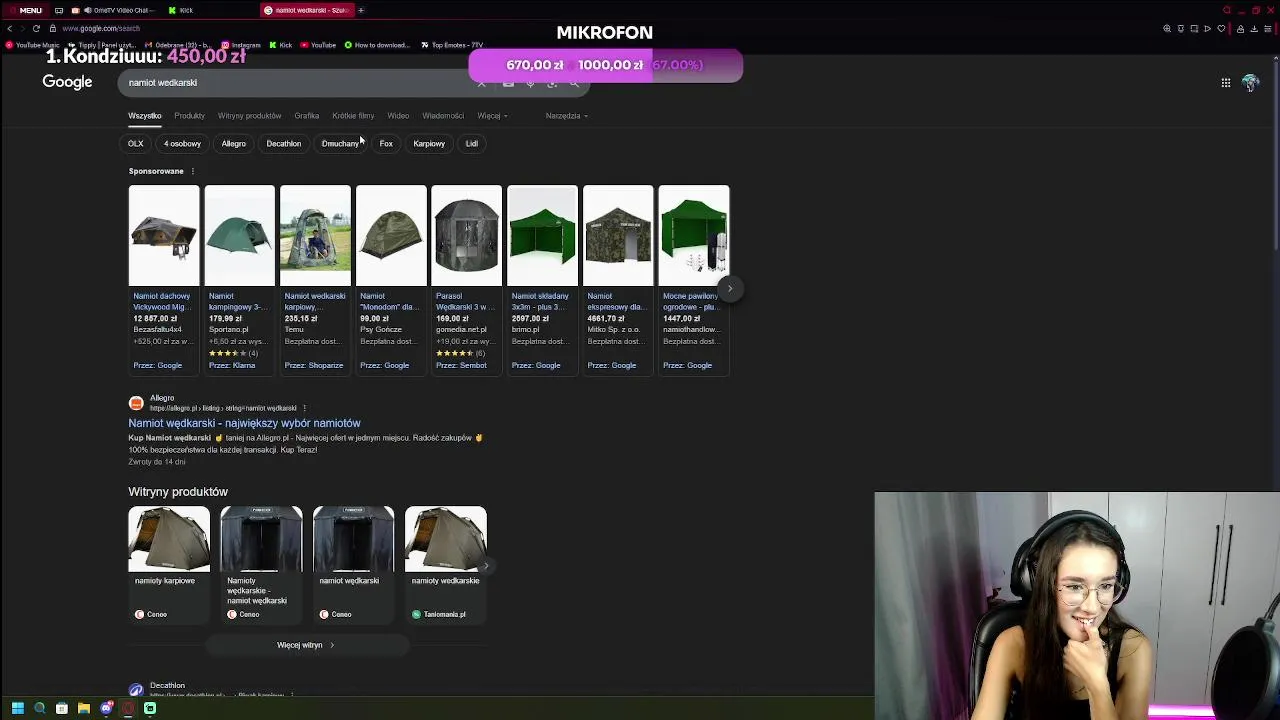Open the YouTube Music bookmark
The image size is (1280, 720).
pyautogui.click(x=33, y=45)
